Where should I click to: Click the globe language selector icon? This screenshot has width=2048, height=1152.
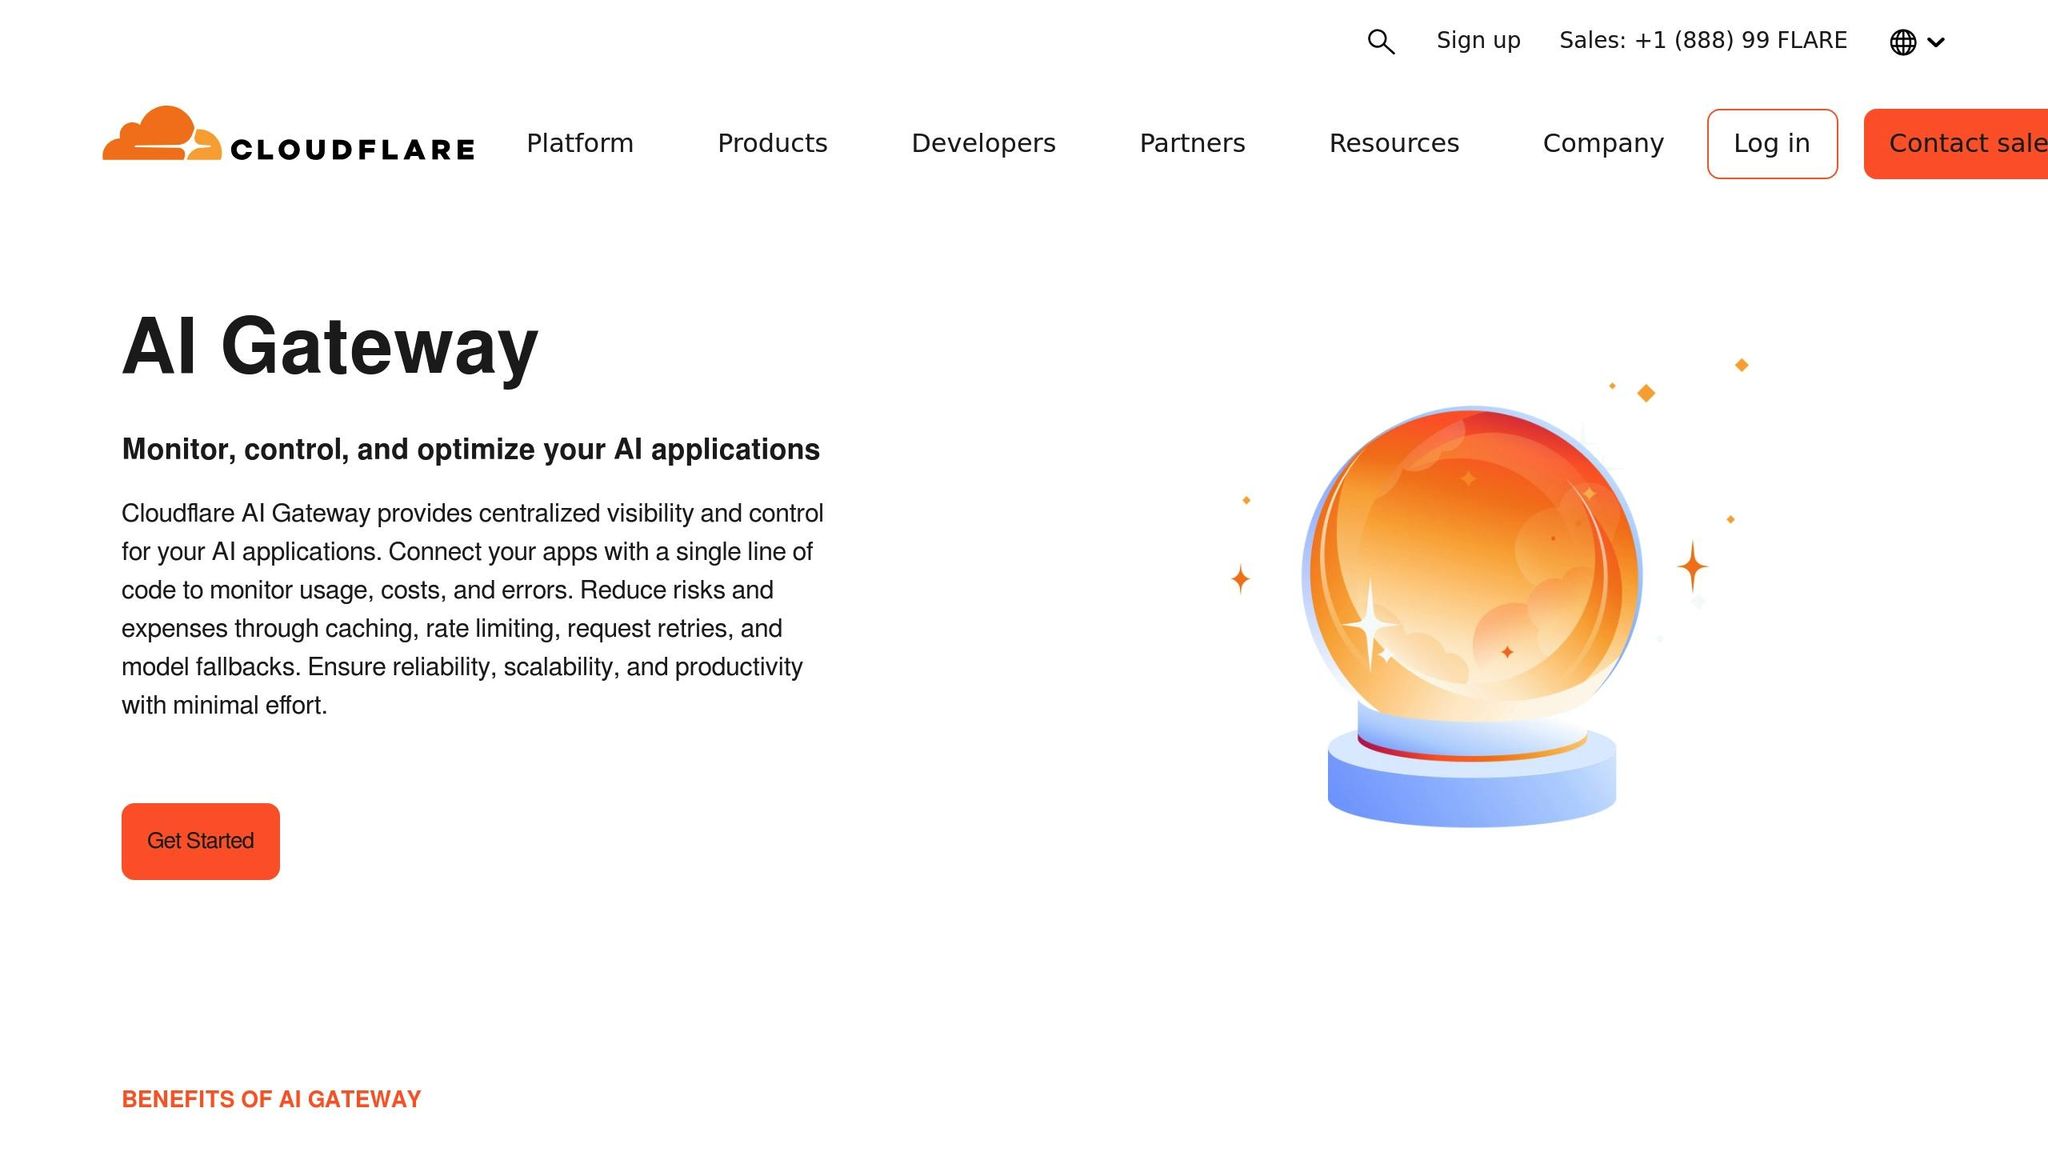pyautogui.click(x=1904, y=42)
